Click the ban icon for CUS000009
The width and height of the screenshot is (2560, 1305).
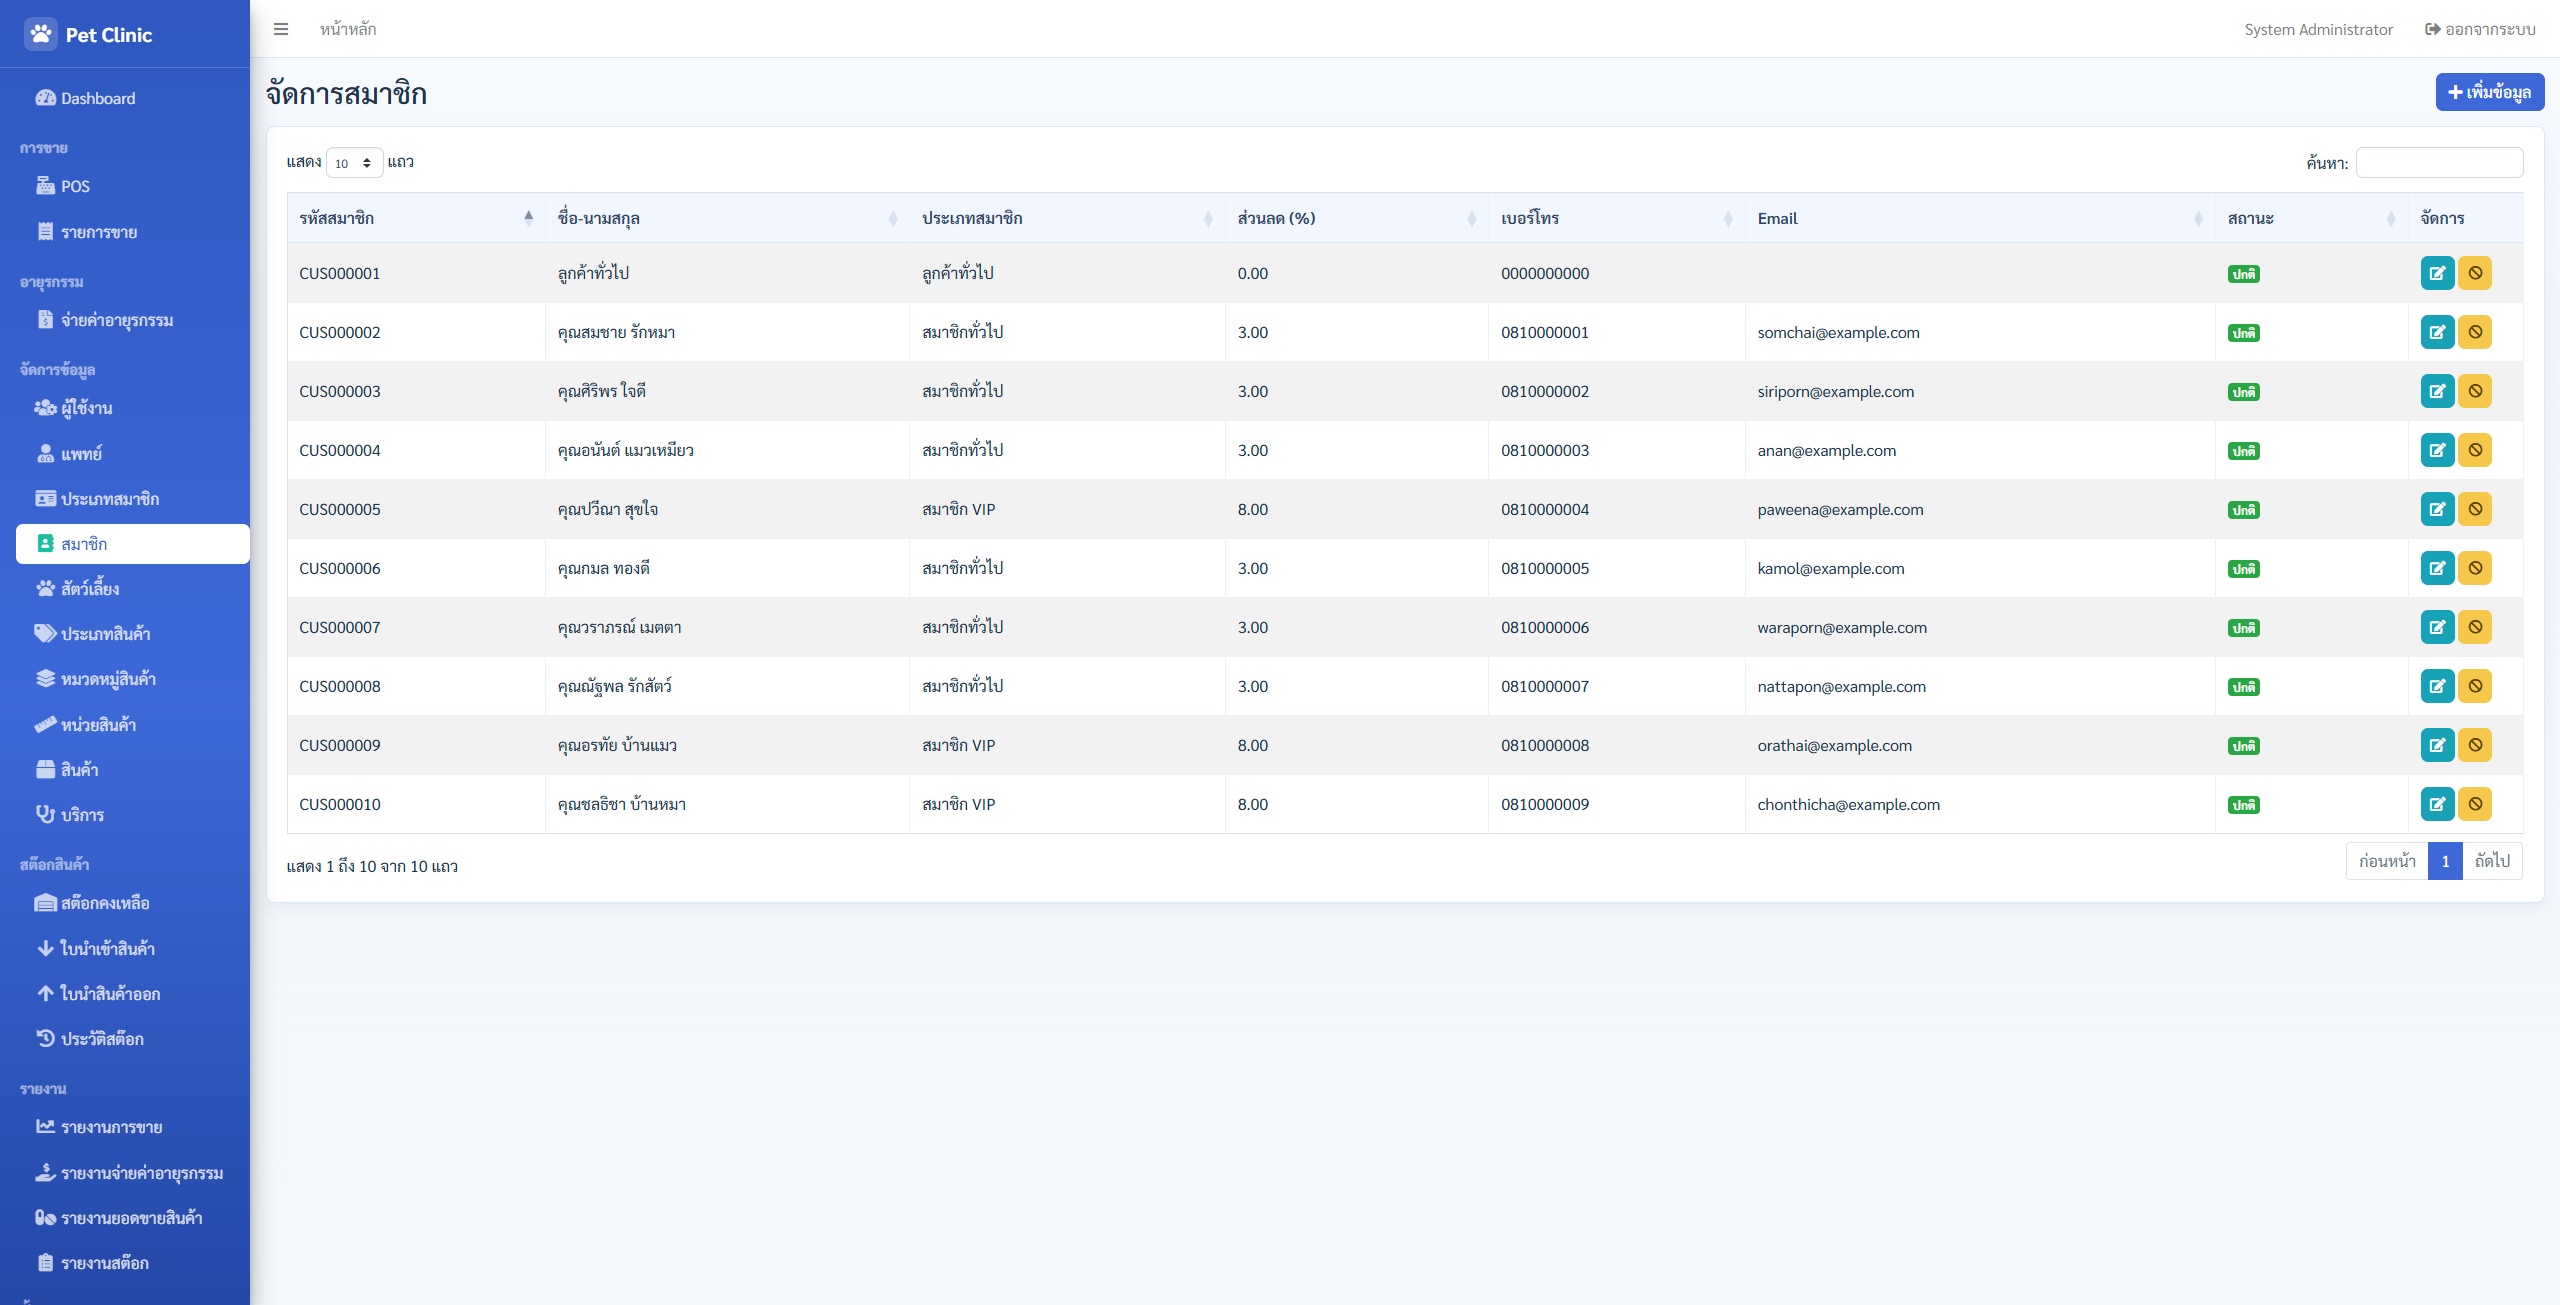tap(2475, 745)
